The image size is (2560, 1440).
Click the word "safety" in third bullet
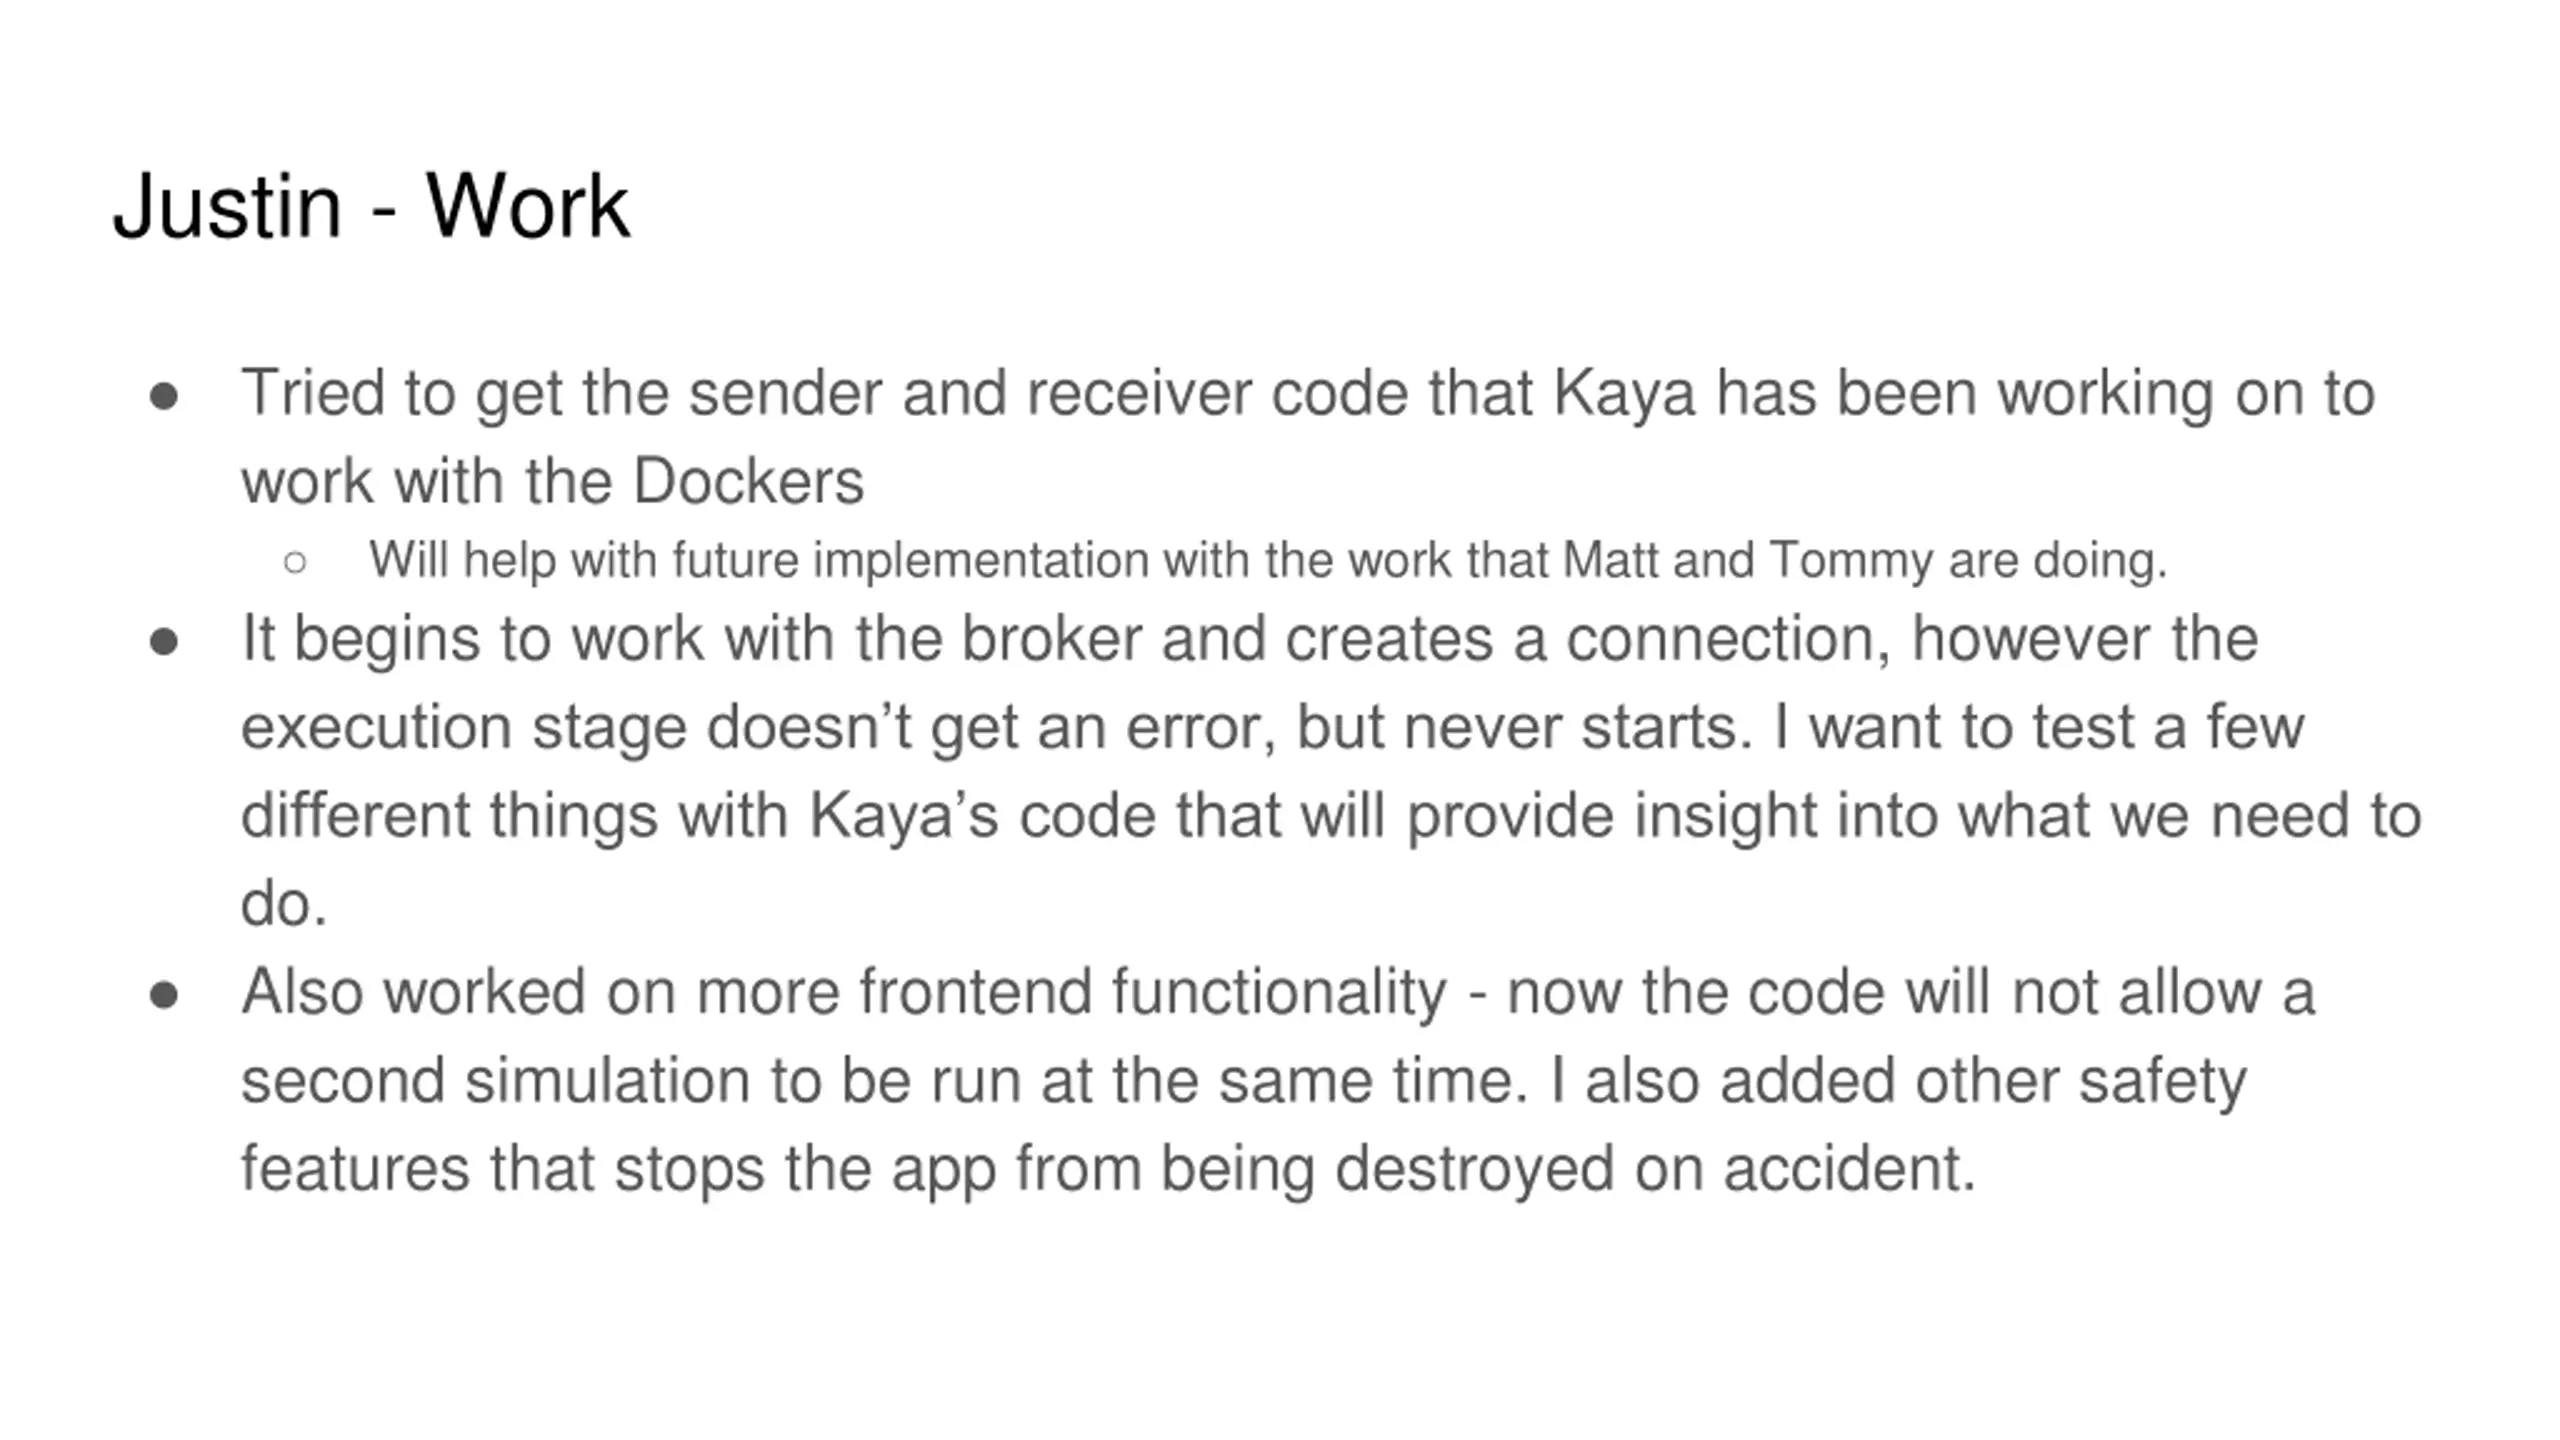coord(2162,1081)
